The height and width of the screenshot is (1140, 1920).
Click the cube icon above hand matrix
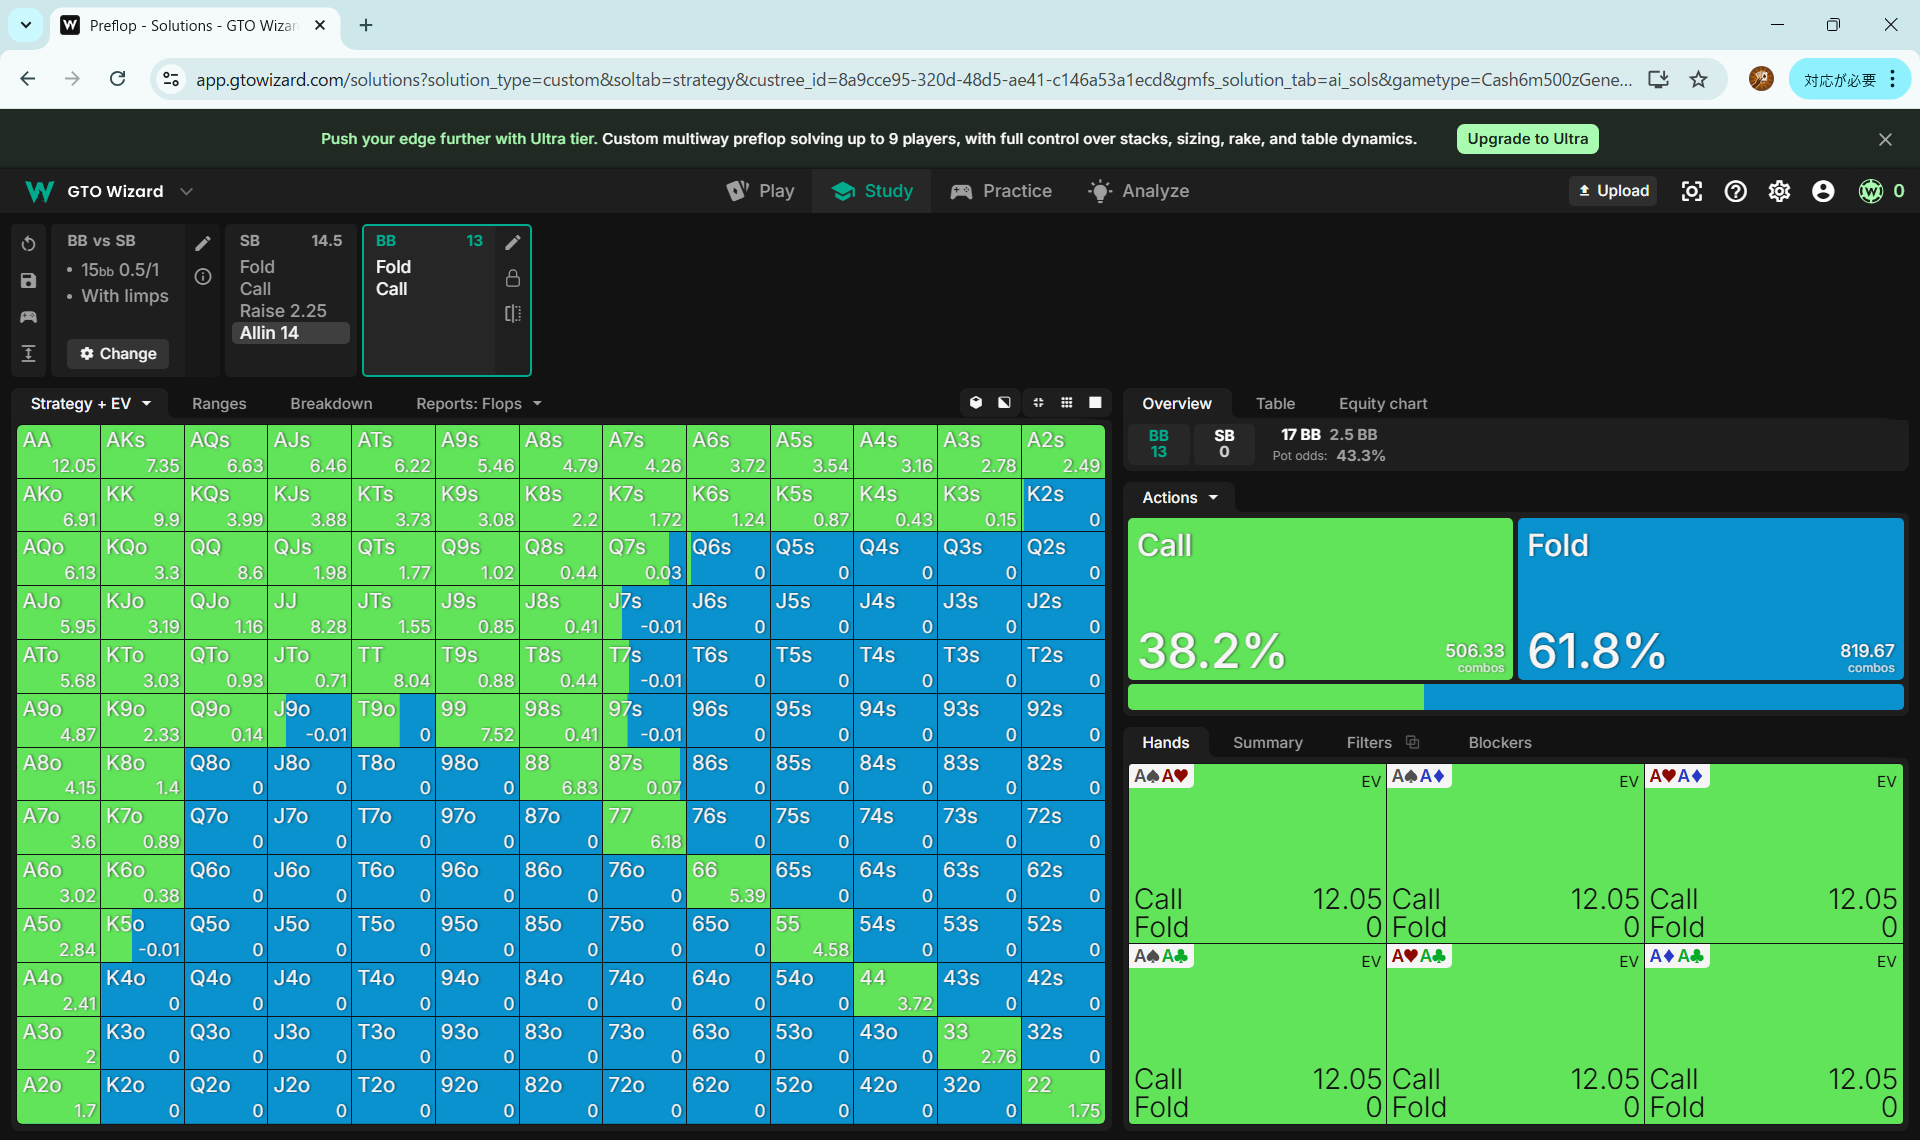pos(976,402)
